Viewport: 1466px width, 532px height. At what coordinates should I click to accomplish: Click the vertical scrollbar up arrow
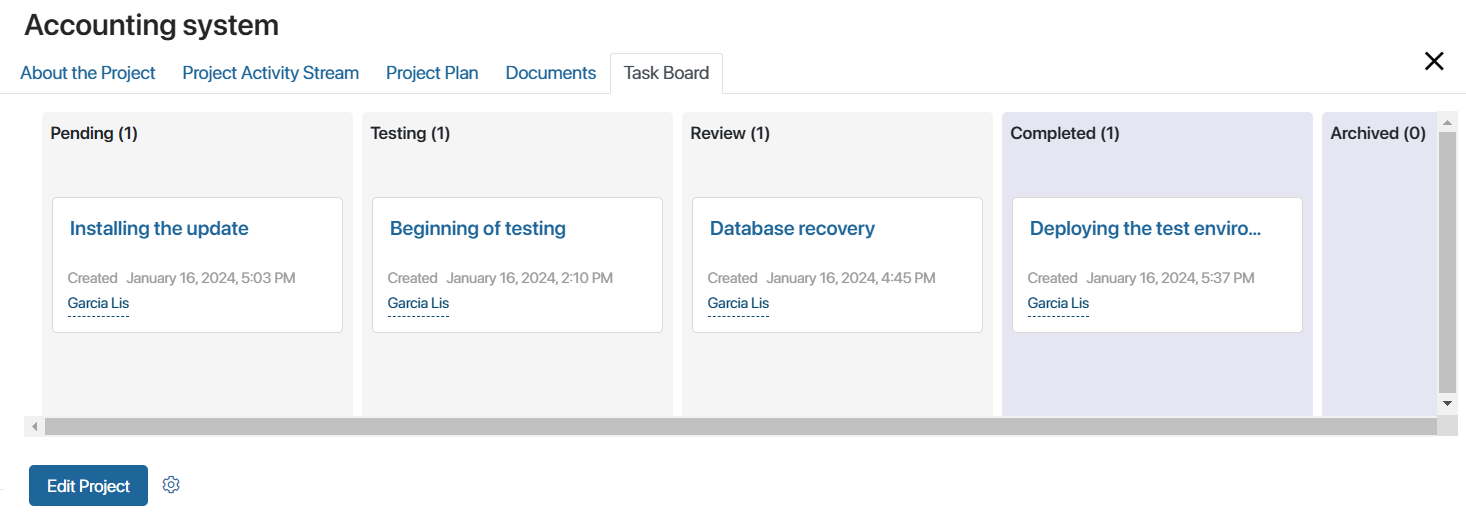tap(1447, 122)
